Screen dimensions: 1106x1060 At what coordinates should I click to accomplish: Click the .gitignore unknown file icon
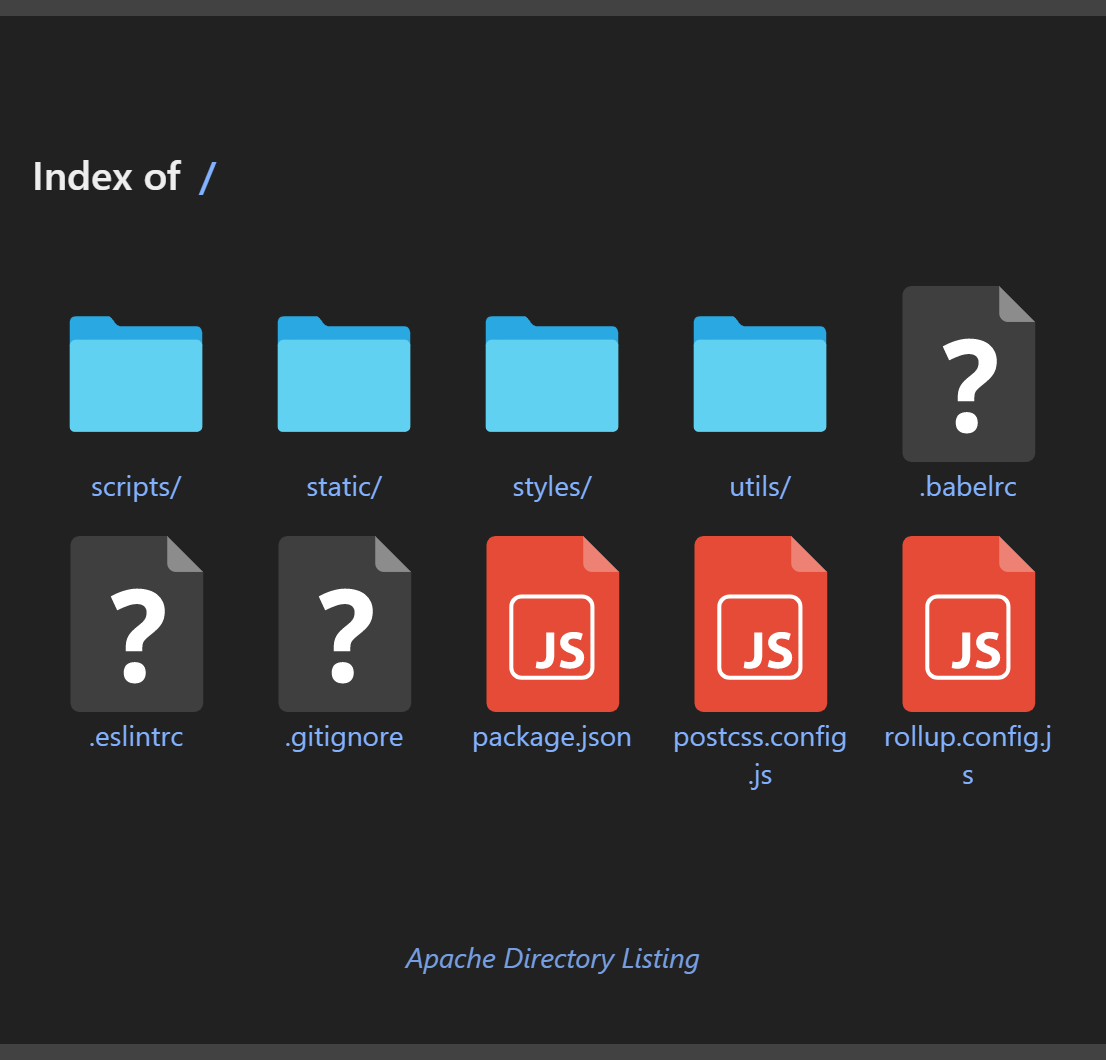coord(344,624)
